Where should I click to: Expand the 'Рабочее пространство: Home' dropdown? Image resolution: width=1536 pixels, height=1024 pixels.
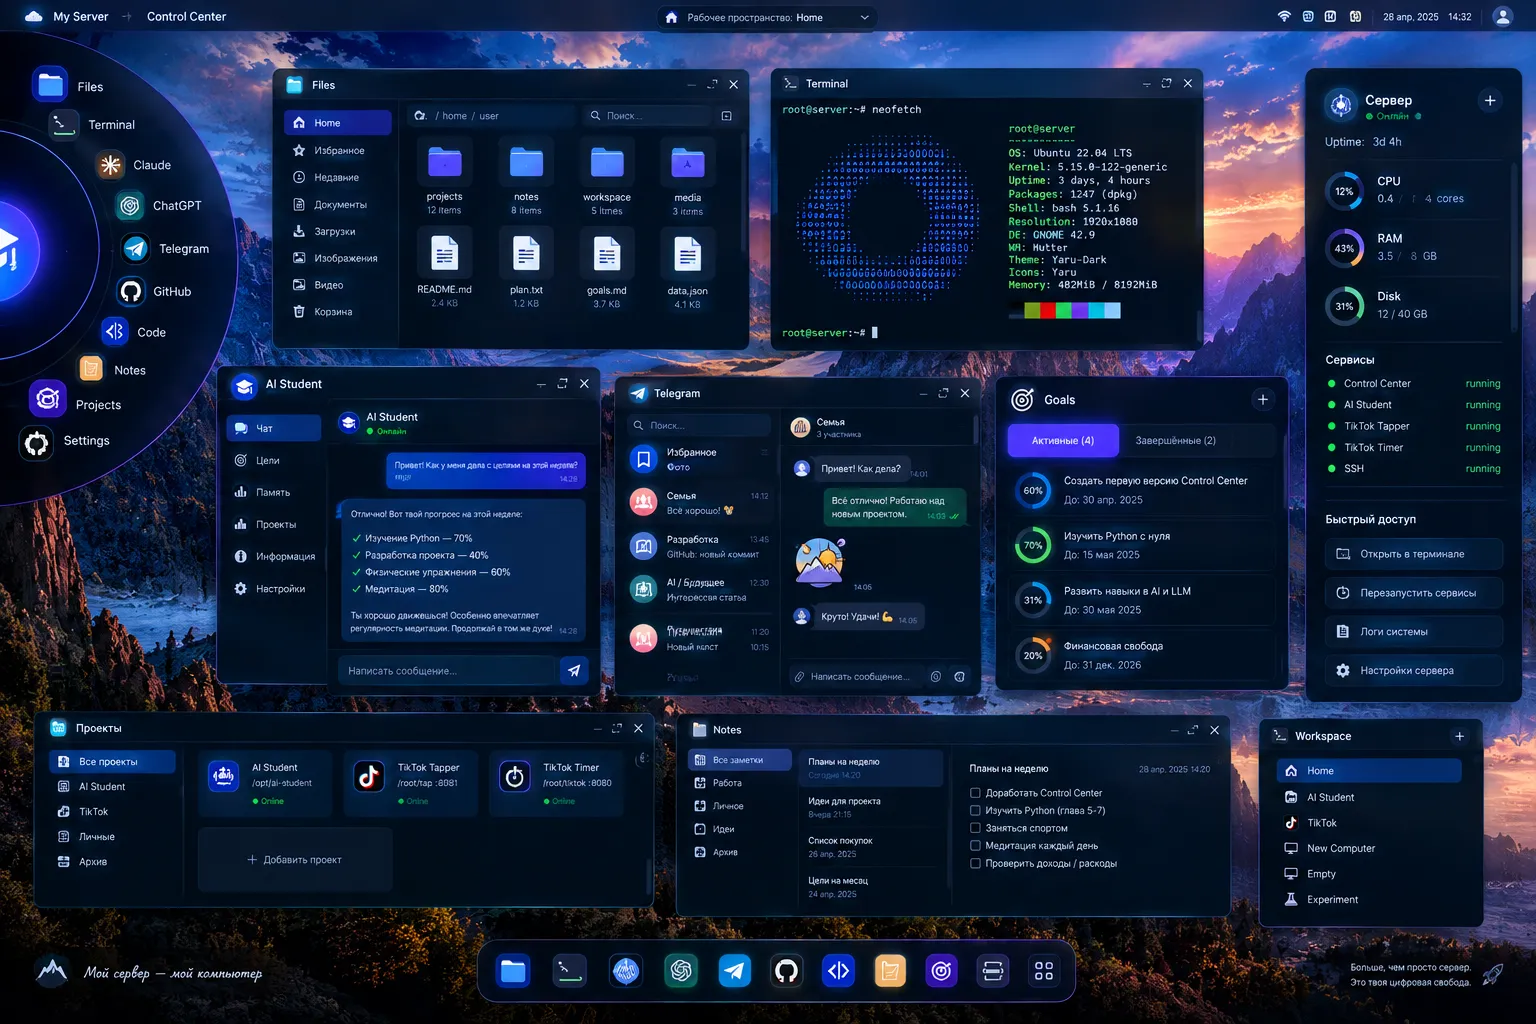point(768,17)
